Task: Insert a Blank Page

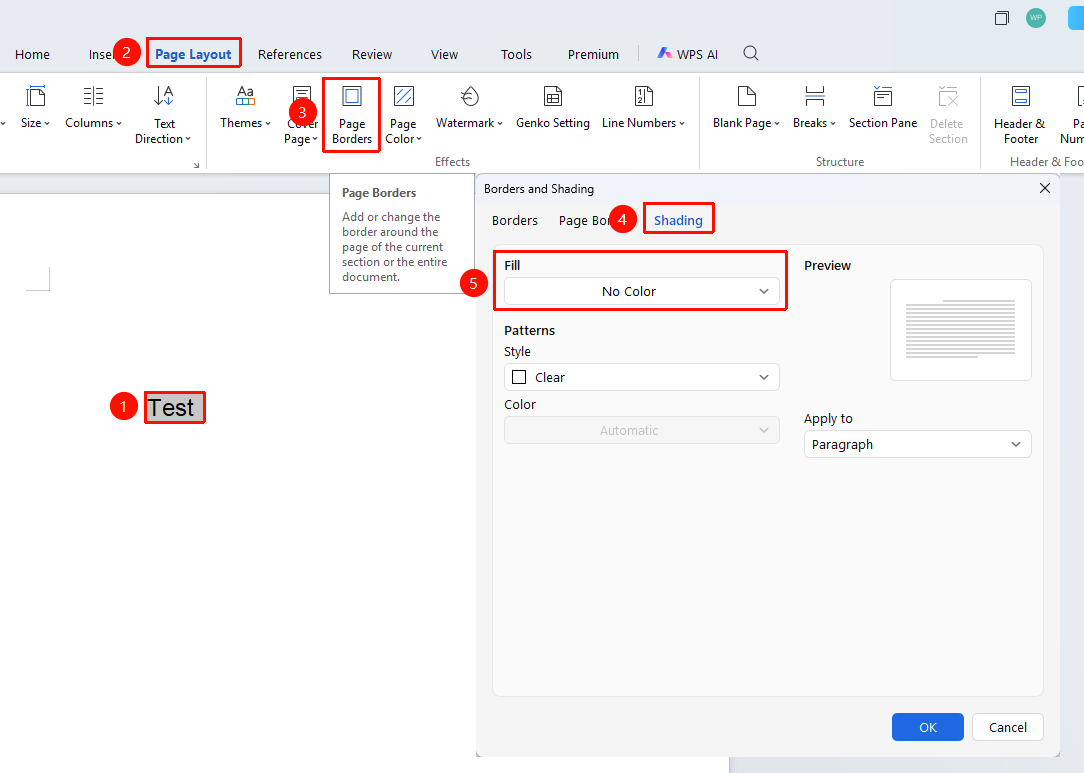Action: pos(747,107)
